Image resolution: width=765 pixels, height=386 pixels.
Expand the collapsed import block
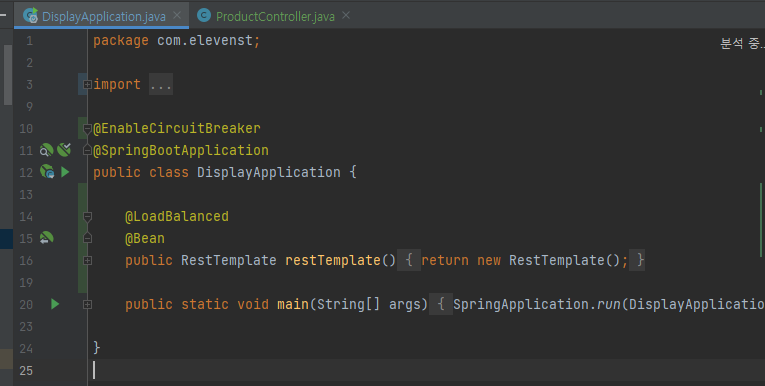pyautogui.click(x=87, y=84)
